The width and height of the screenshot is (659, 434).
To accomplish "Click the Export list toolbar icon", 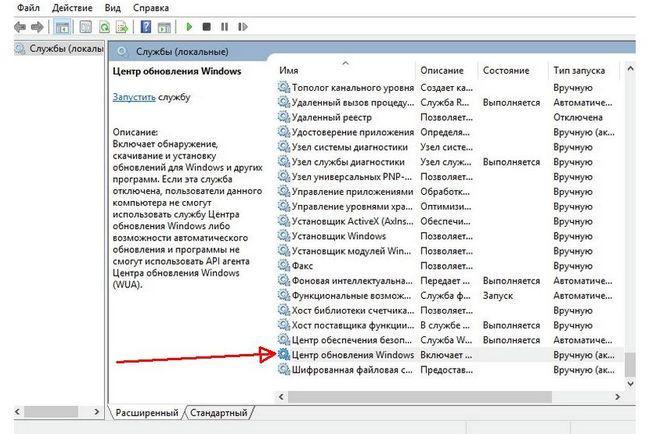I will [x=122, y=27].
